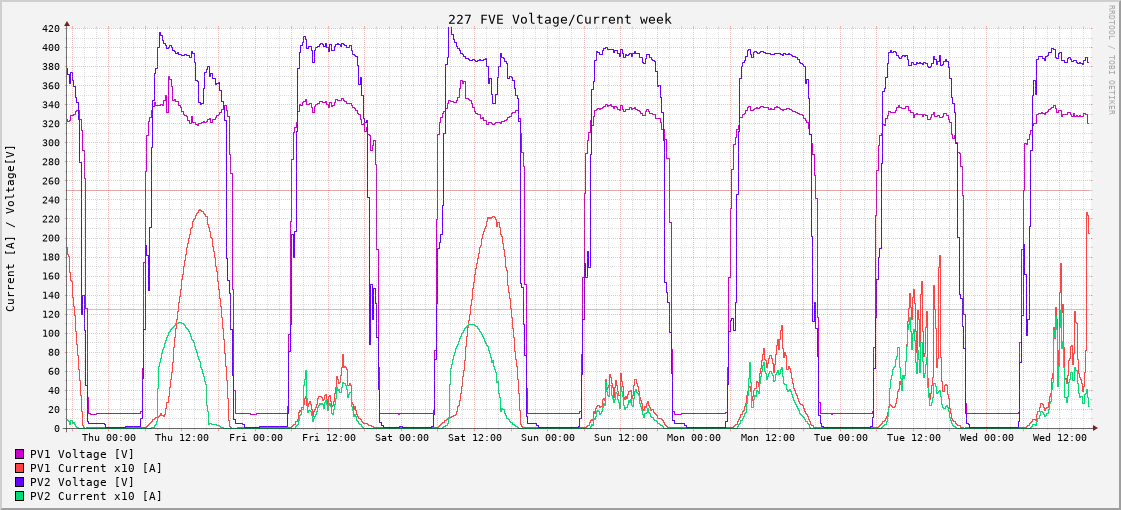
Task: Click the 0 value on the y-axis
Action: (x=57, y=428)
